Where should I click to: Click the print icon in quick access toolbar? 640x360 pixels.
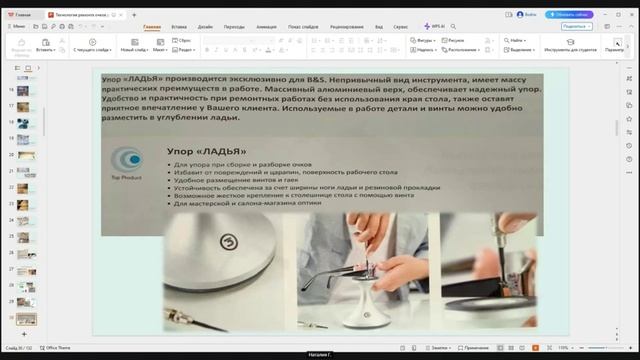62,27
